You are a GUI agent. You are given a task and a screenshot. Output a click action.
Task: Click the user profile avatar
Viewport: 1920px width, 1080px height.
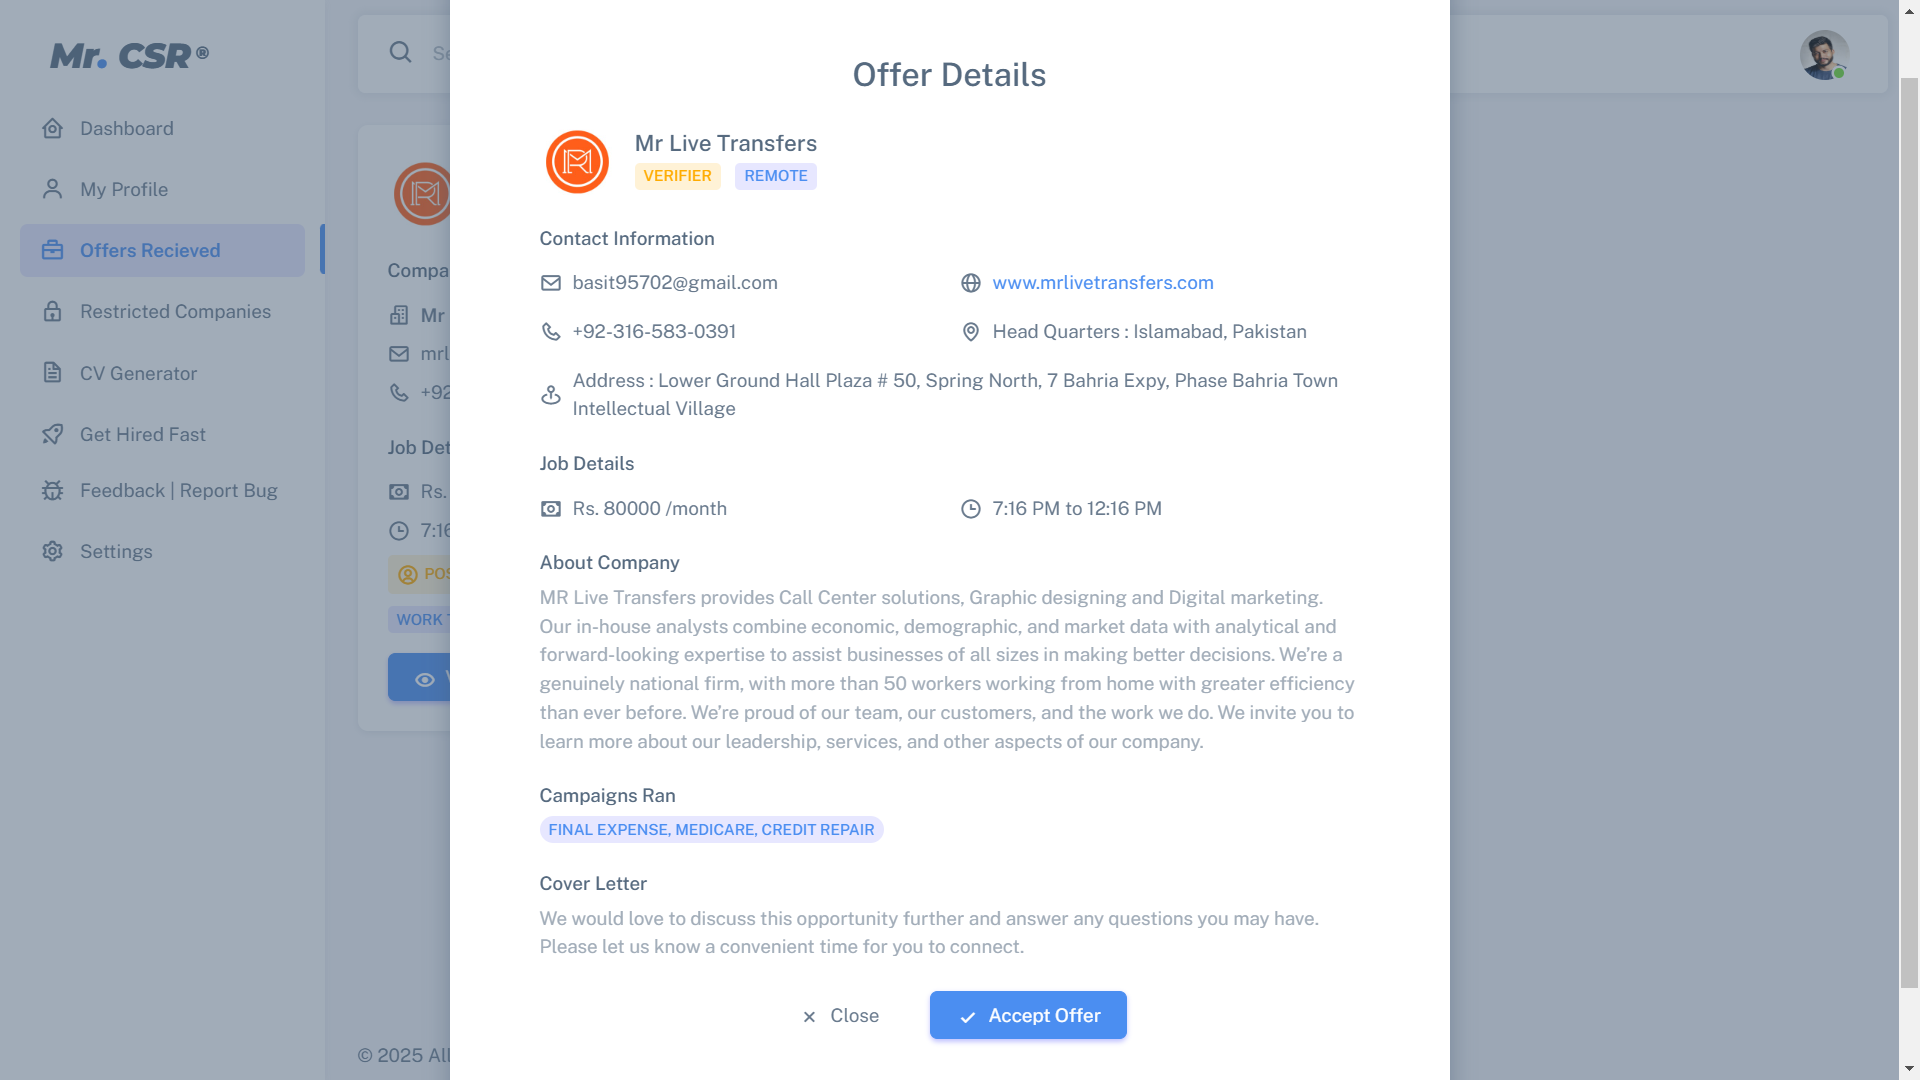click(x=1824, y=55)
